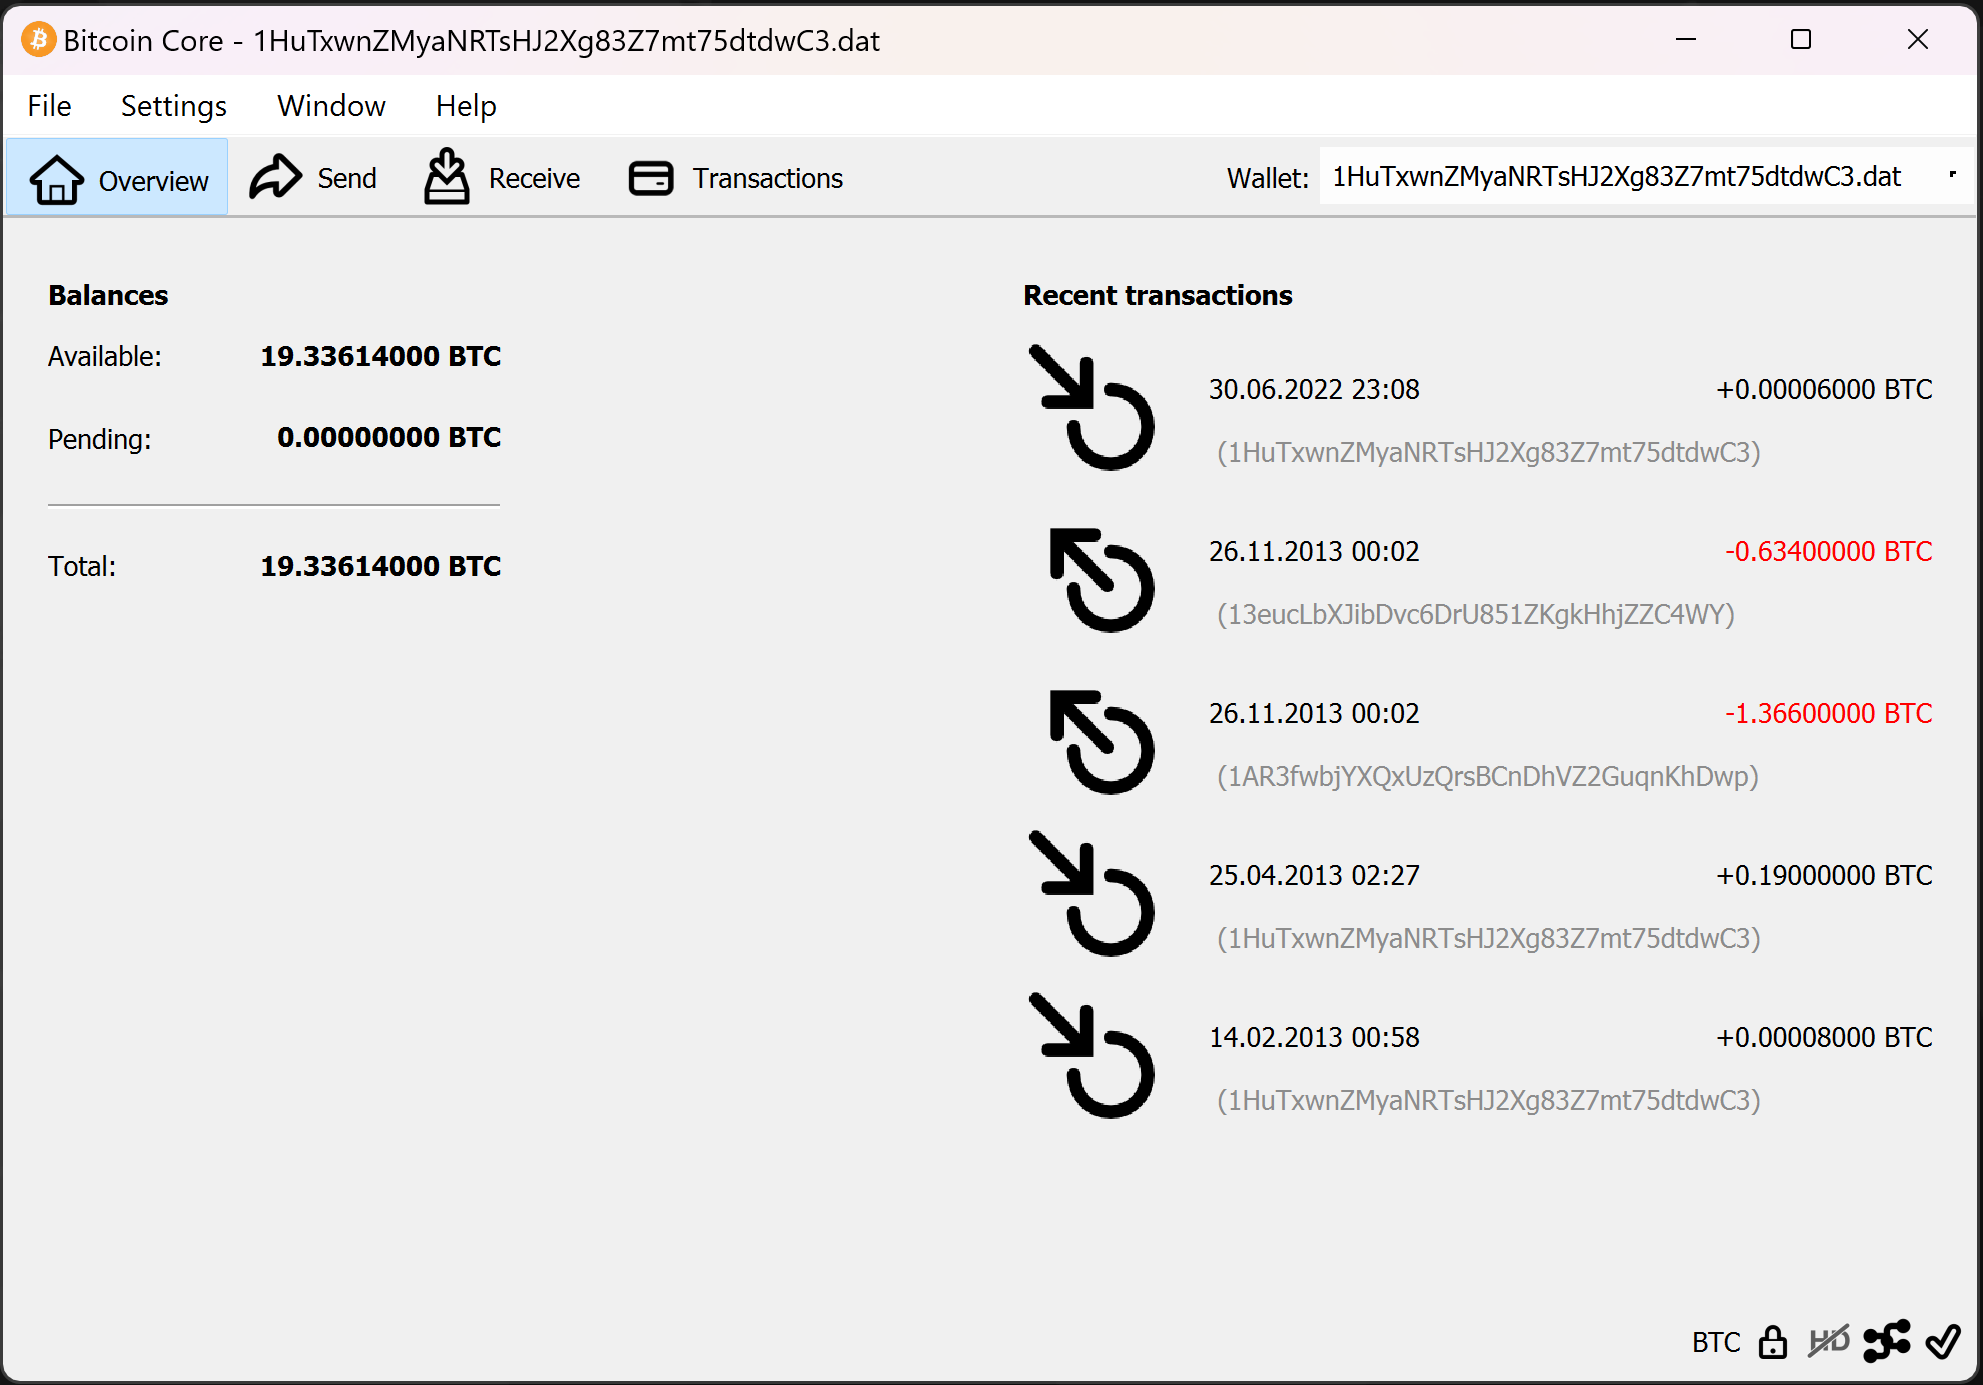Switch to the Send tab

313,178
